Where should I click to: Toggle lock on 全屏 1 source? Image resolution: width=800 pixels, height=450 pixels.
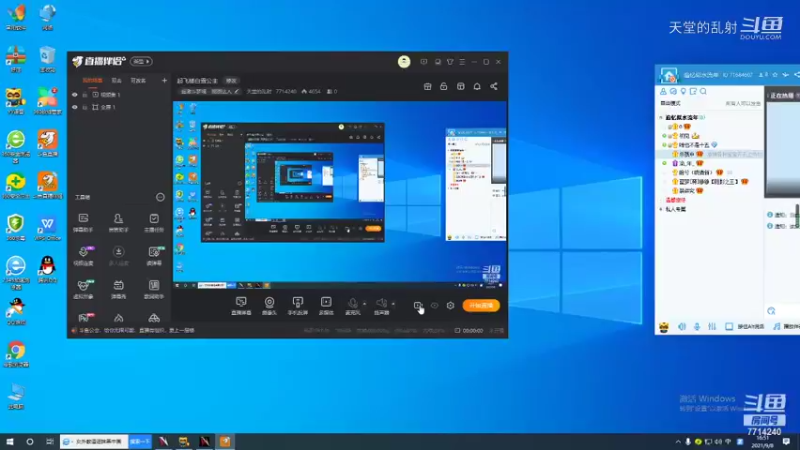click(85, 107)
